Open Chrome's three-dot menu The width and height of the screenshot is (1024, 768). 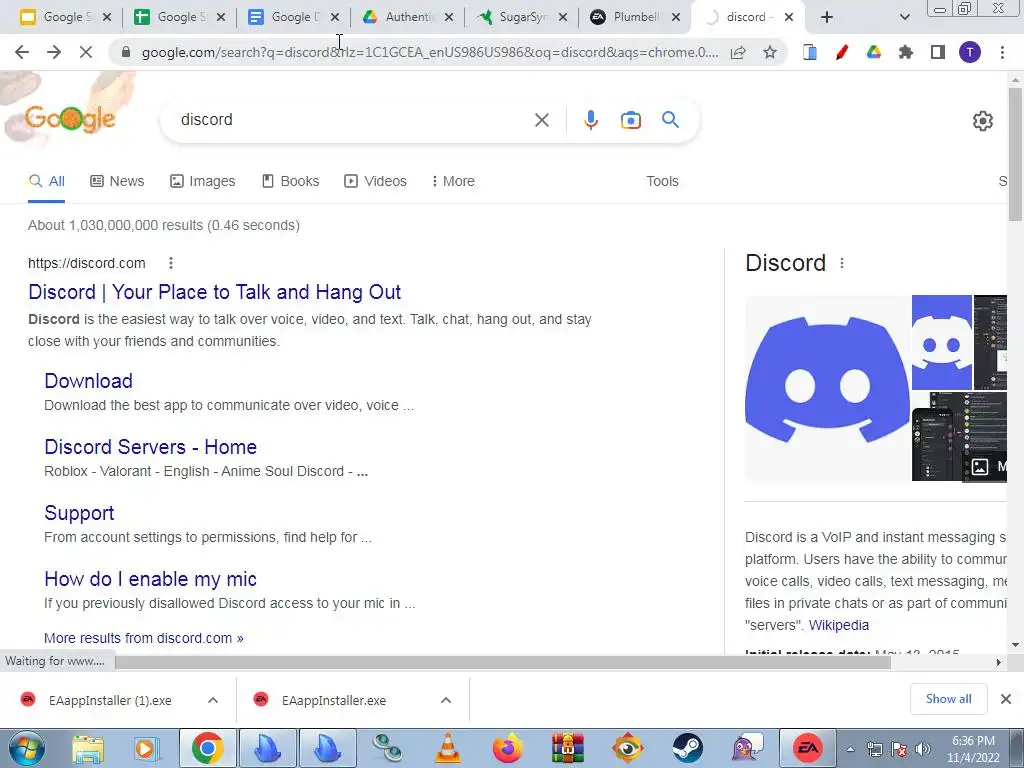(x=1002, y=52)
